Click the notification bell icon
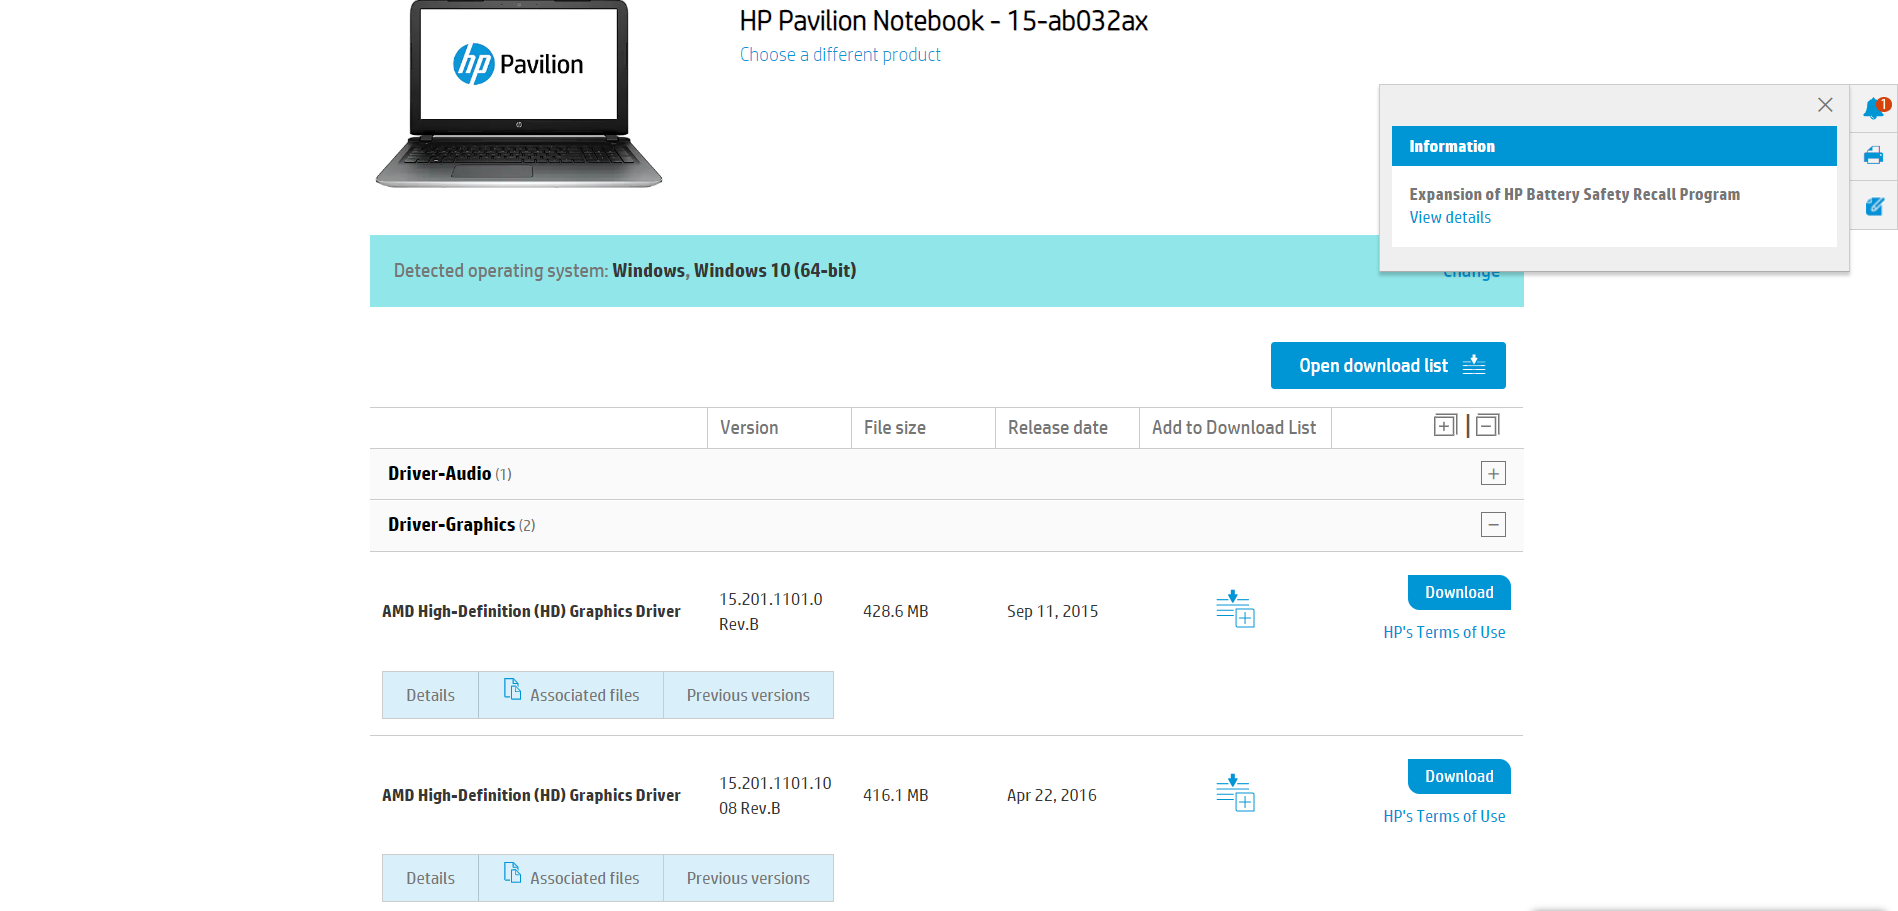This screenshot has width=1898, height=911. 1873,109
